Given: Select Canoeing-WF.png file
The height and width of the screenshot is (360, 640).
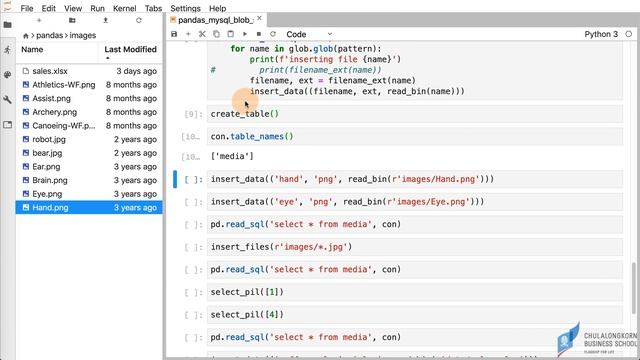Looking at the screenshot, I should click(x=89, y=126).
